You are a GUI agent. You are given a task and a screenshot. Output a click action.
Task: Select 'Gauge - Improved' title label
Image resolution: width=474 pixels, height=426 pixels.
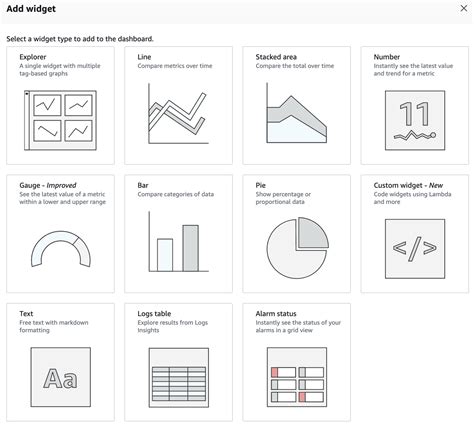(48, 185)
